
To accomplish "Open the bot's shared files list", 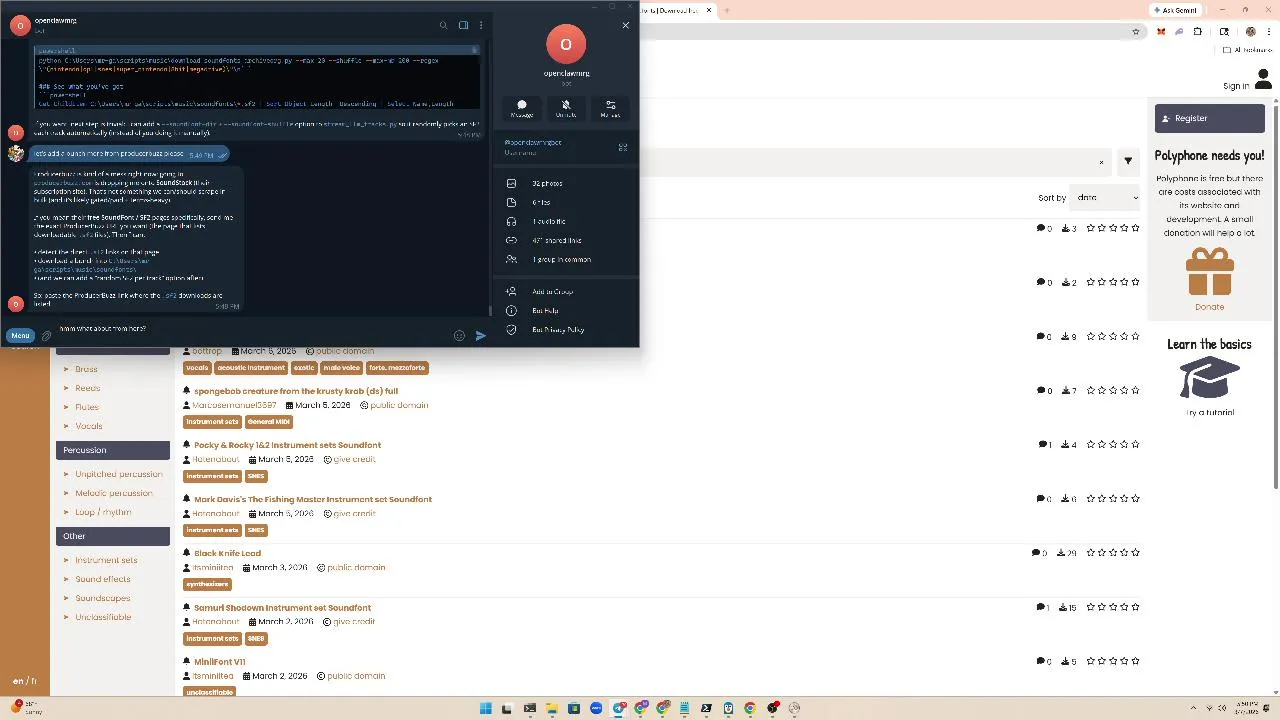I will (566, 203).
